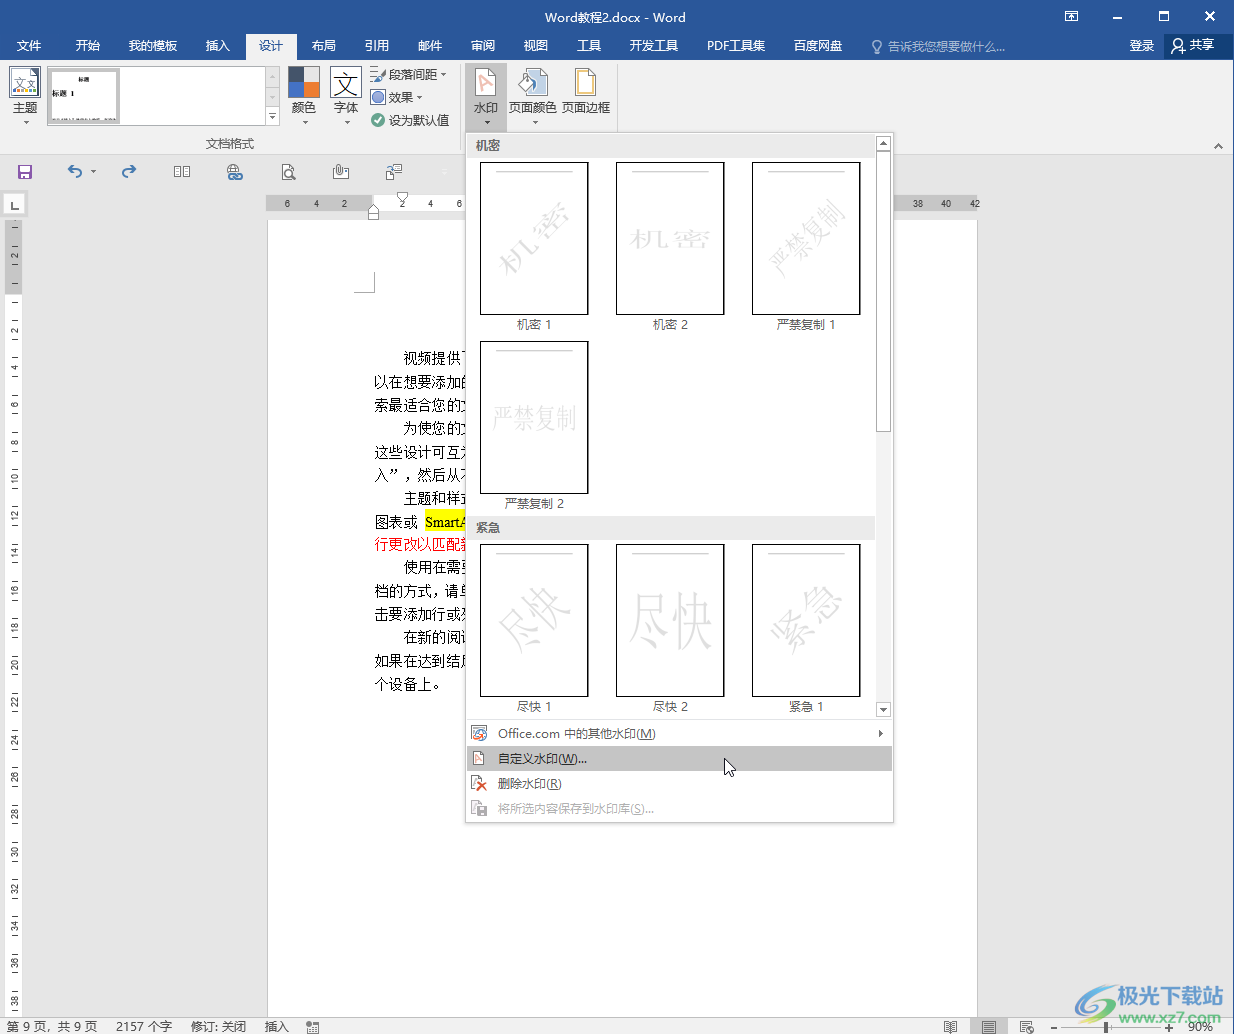Open the 开发工具 Developer tab

point(654,46)
